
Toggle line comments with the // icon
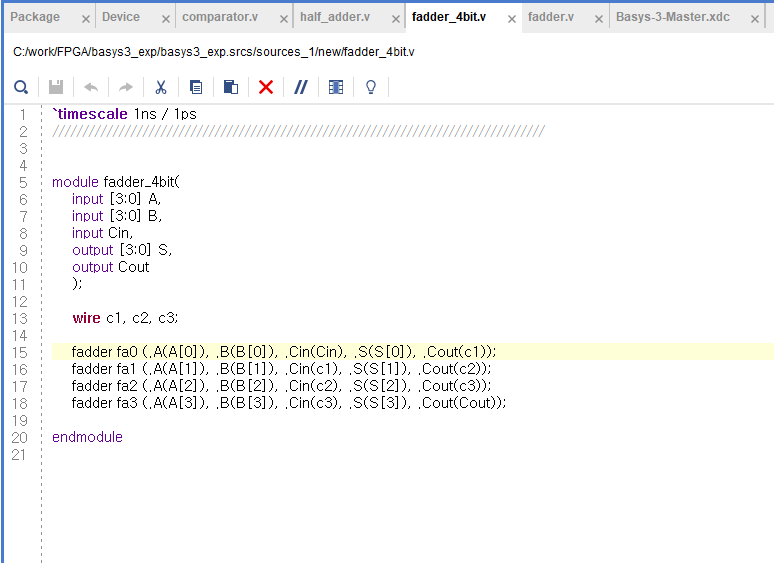(301, 87)
